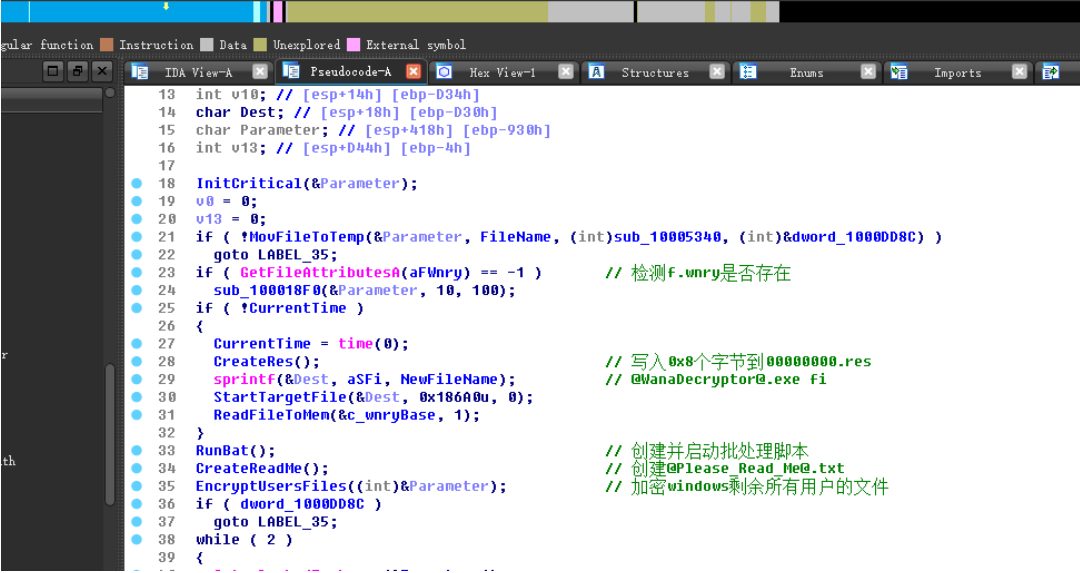The image size is (1080, 573).
Task: Click the Structures tab icon
Action: click(x=596, y=72)
